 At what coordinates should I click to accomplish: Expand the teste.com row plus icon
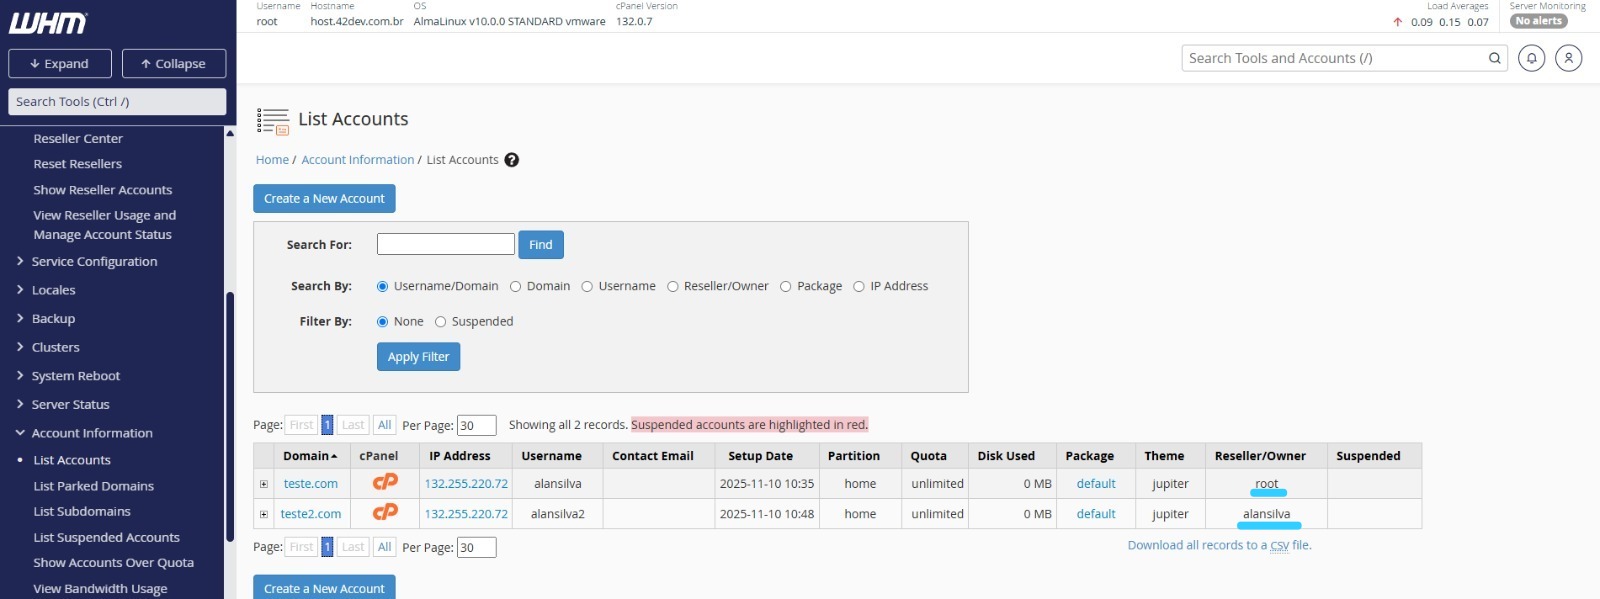point(264,484)
